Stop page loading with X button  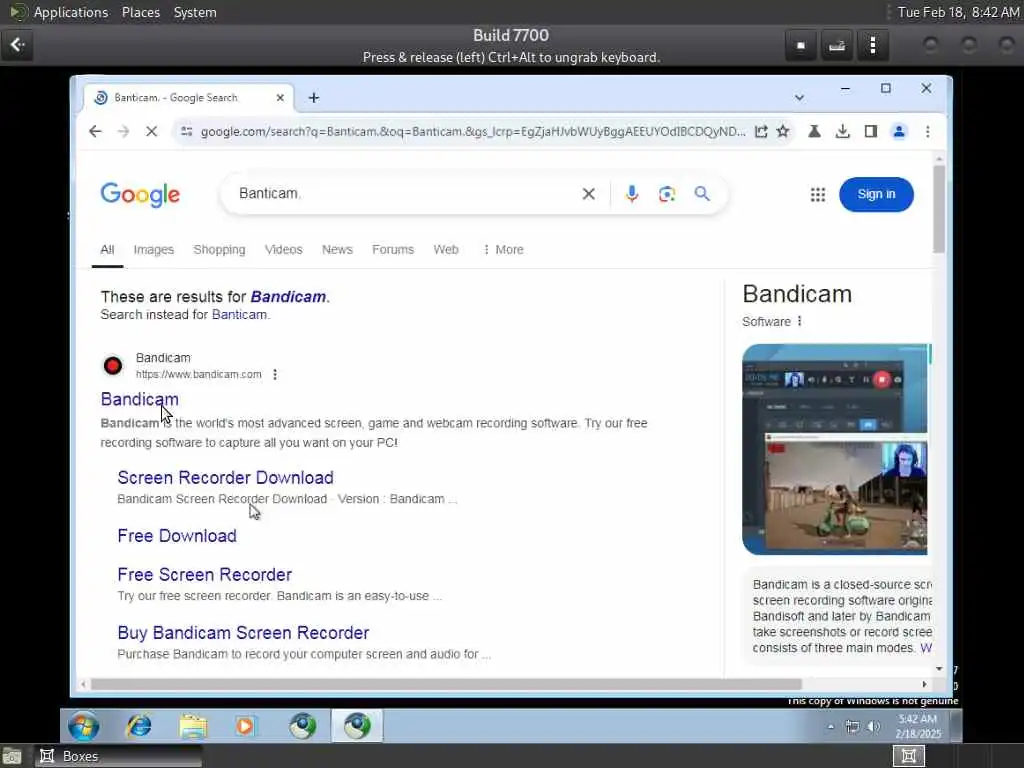point(152,131)
